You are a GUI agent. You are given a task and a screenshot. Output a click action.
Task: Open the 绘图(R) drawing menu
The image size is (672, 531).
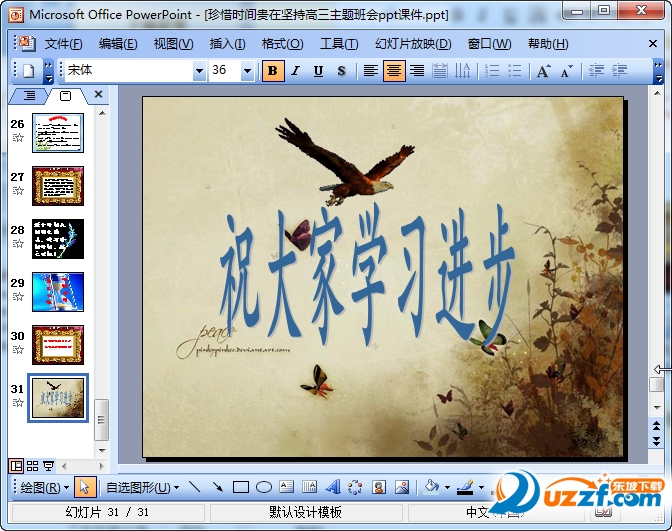pyautogui.click(x=45, y=488)
